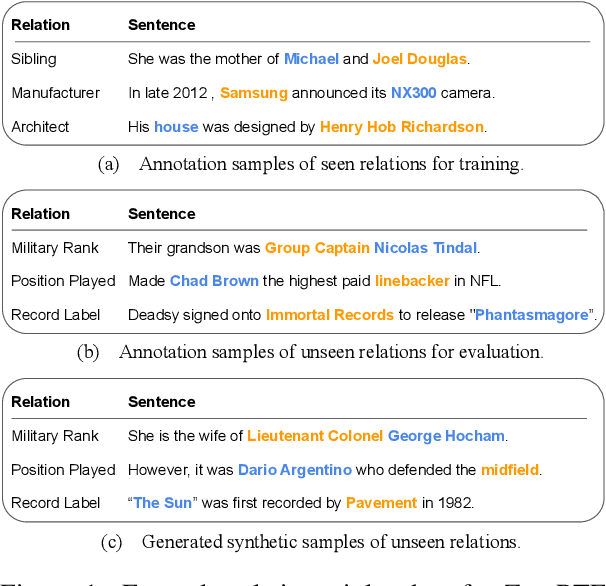Select the blue "George Hocham" name
Viewport: 606px width, 586px height.
[446, 435]
